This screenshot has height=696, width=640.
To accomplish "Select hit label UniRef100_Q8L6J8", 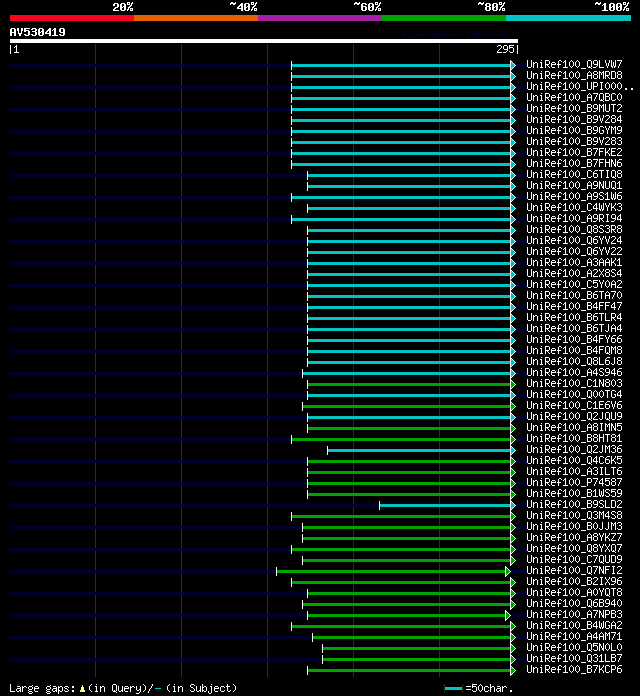I will point(574,361).
